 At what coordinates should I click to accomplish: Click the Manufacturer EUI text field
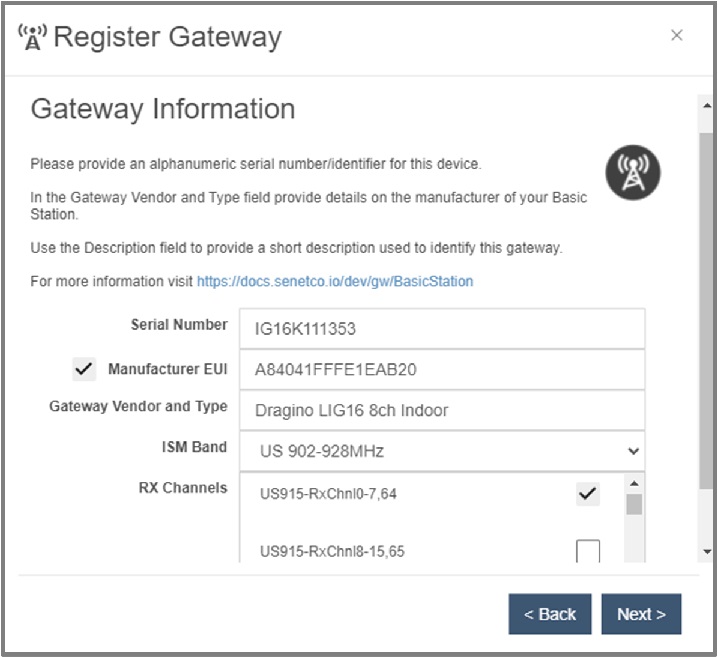[442, 369]
